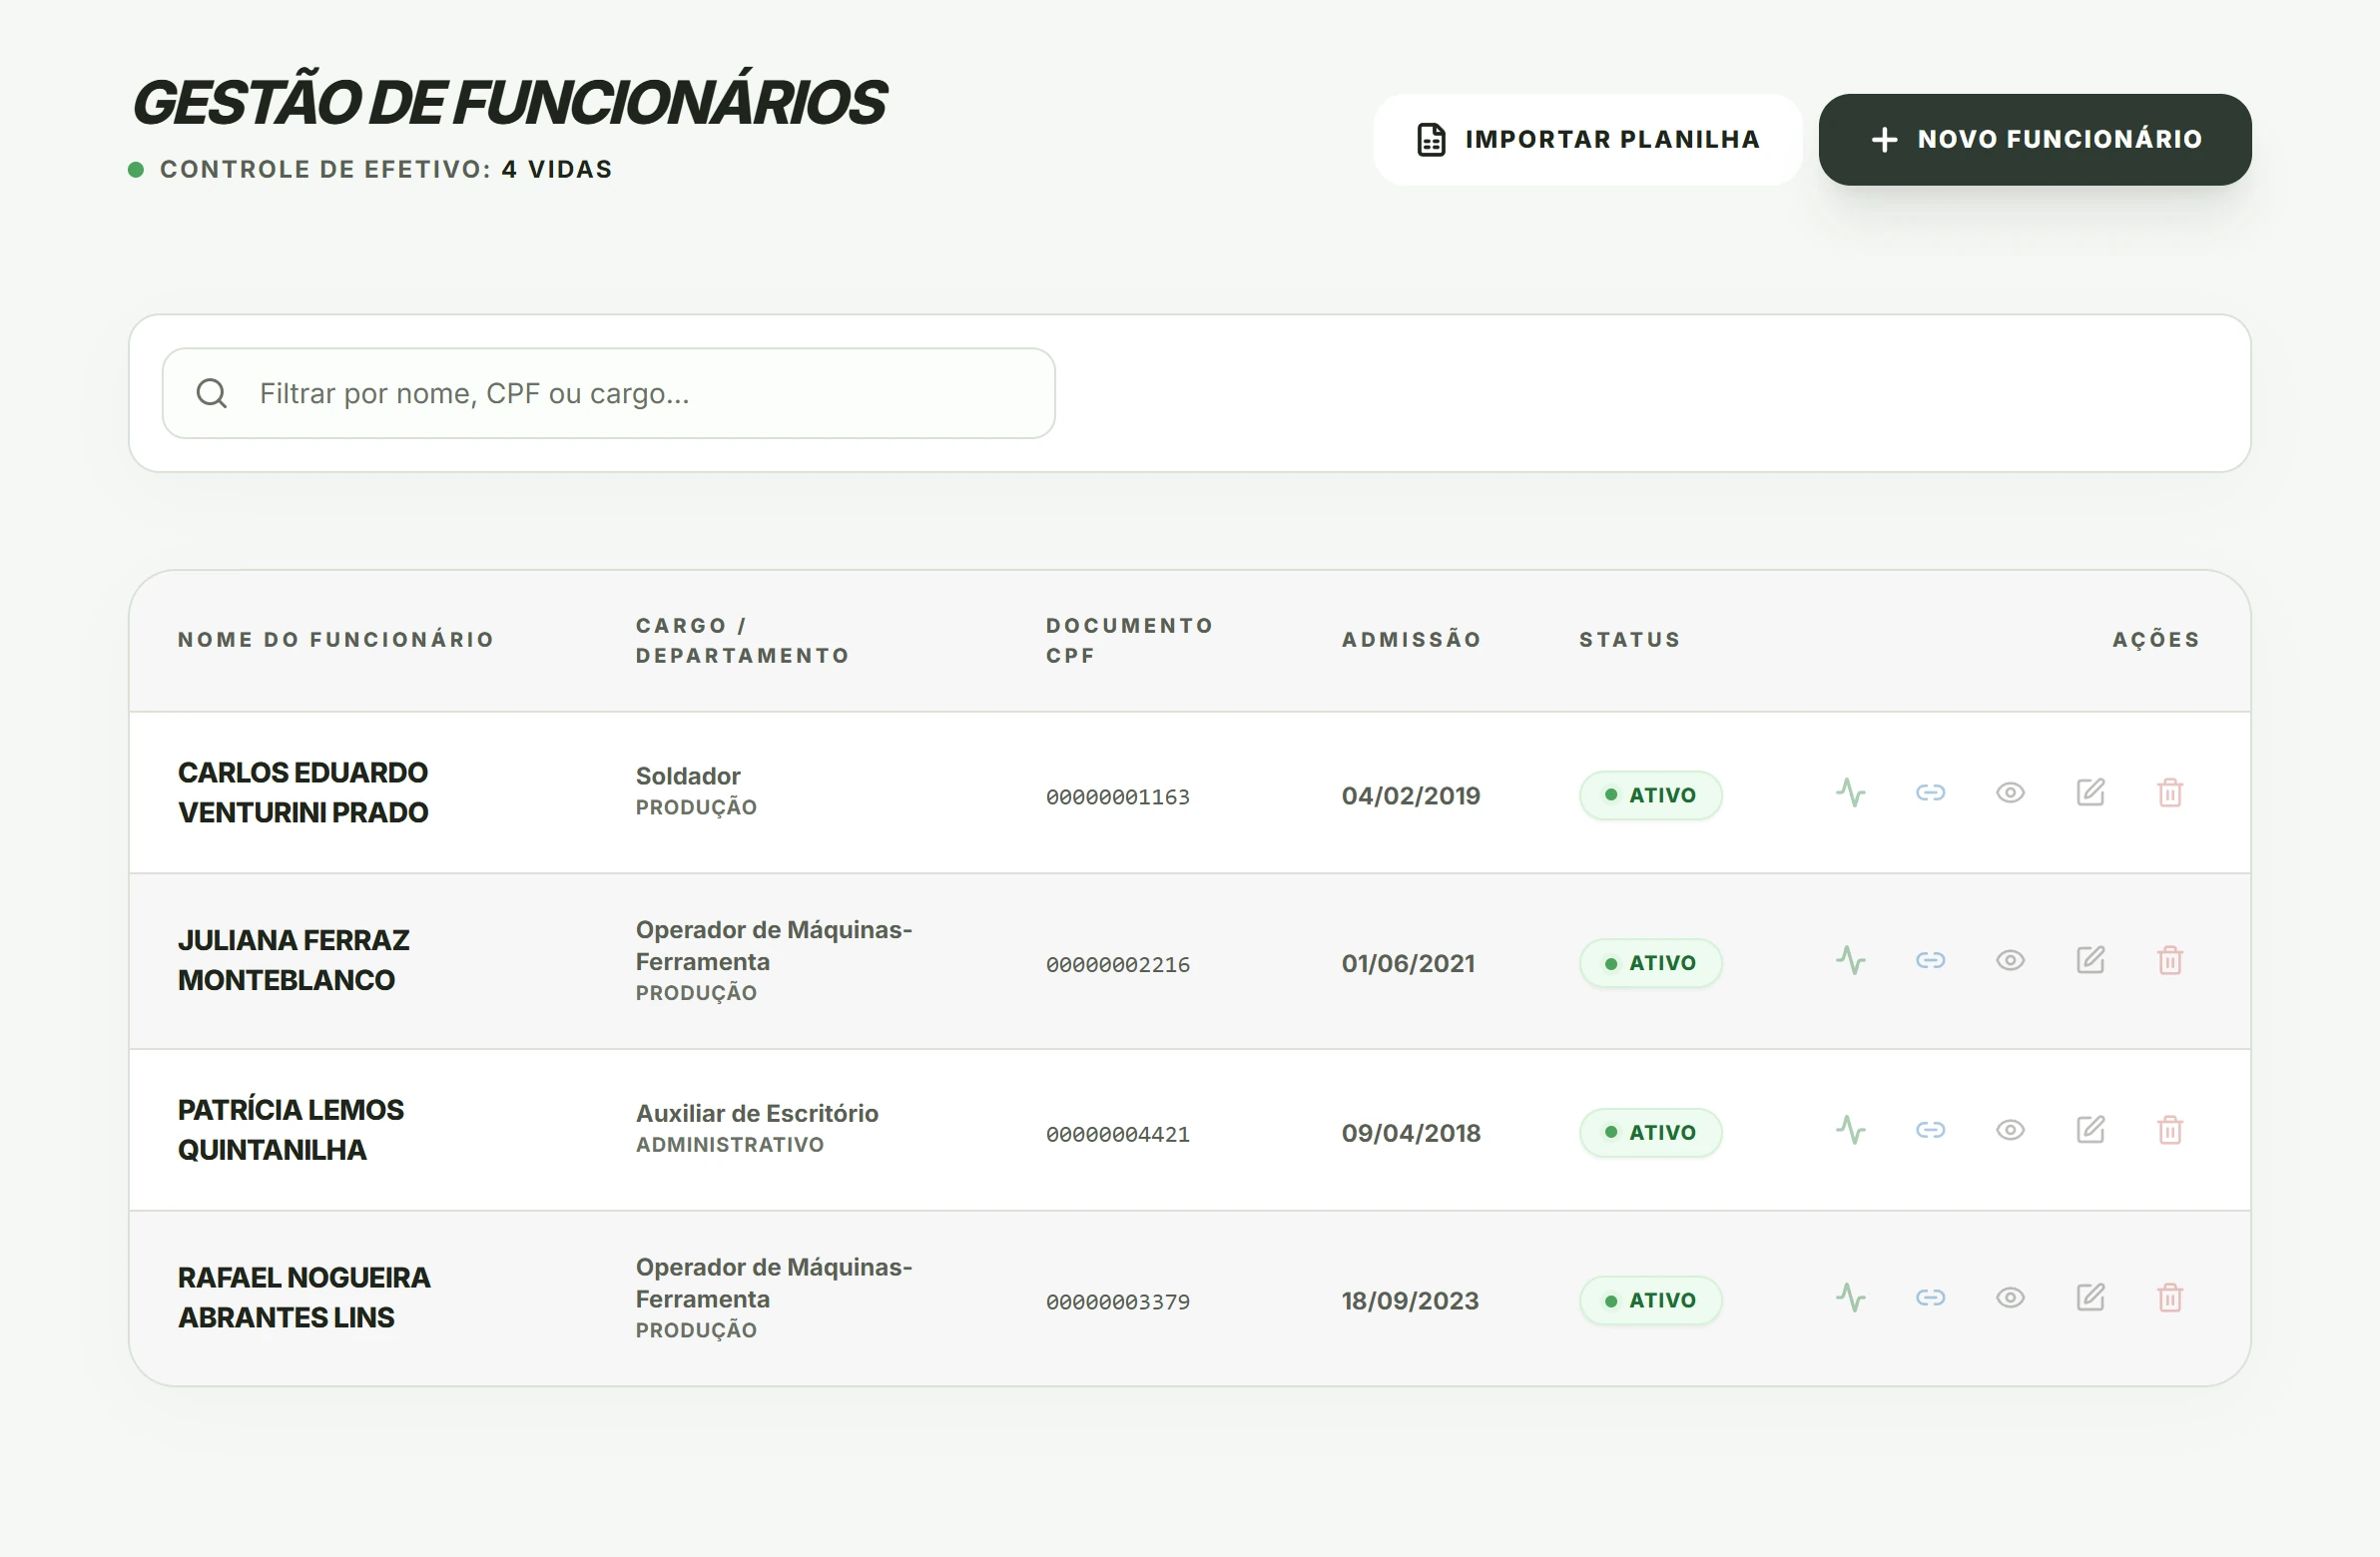
Task: Open activity pulse icon for Carlos Eduardo
Action: point(1850,793)
